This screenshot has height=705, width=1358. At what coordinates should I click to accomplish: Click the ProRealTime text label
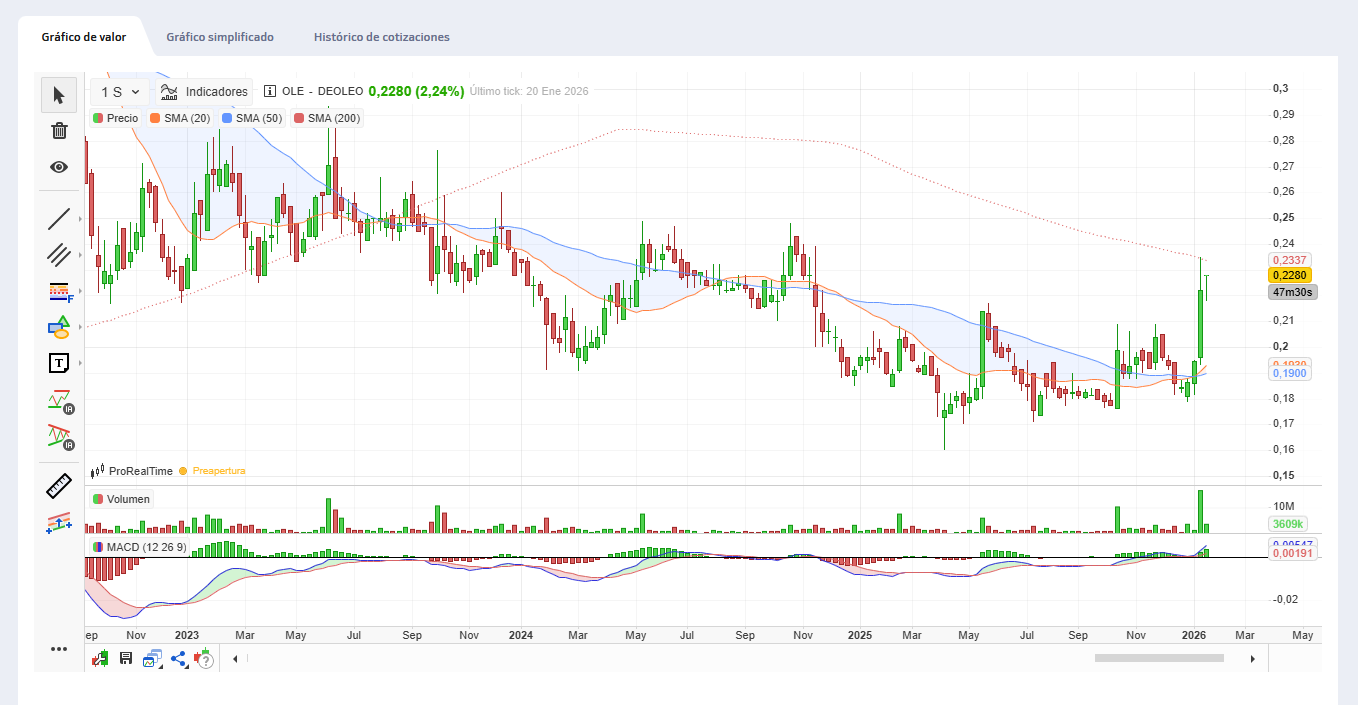coord(141,470)
